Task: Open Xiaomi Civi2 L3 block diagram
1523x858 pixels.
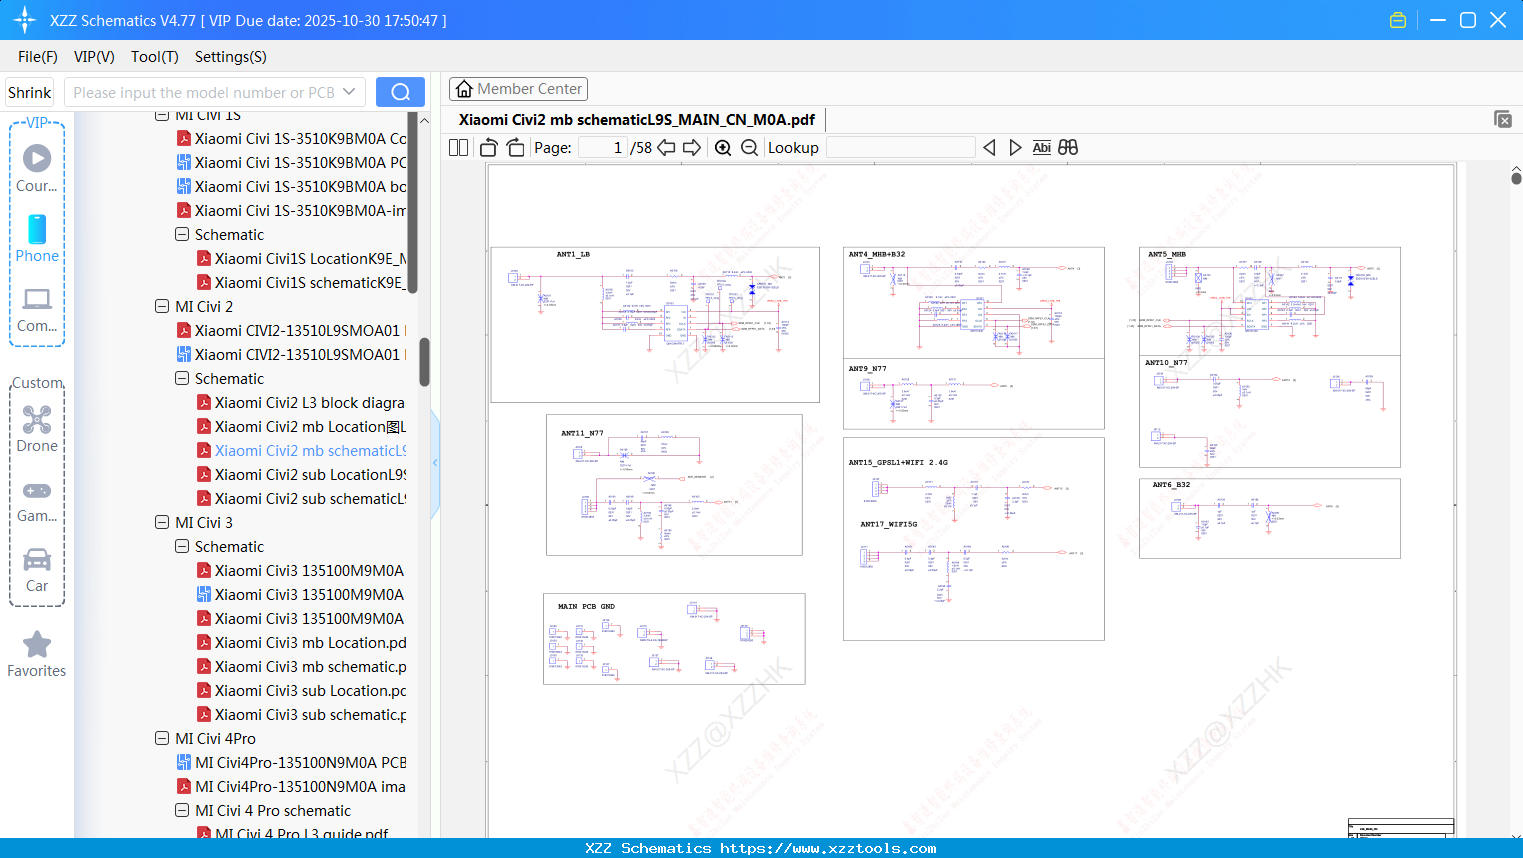Action: 301,402
